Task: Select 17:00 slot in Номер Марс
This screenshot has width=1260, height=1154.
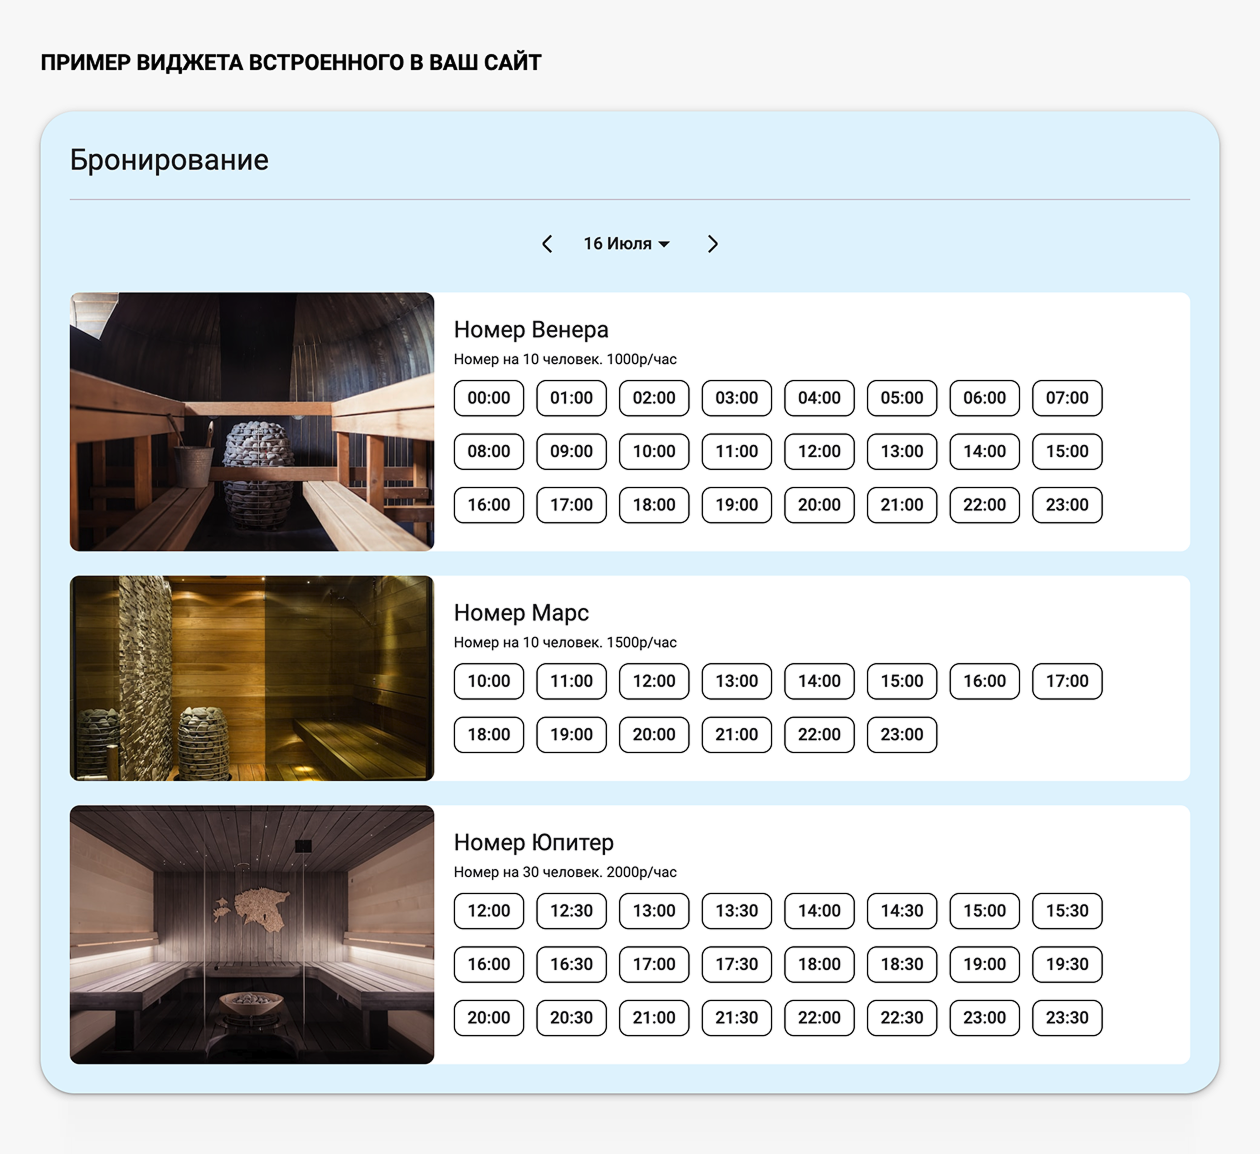Action: [1067, 681]
